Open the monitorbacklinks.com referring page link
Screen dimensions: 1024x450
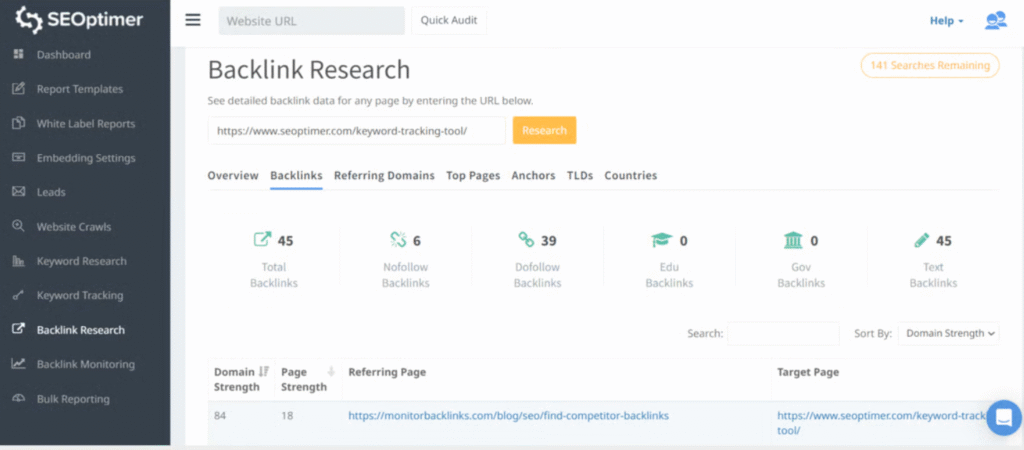[x=508, y=416]
